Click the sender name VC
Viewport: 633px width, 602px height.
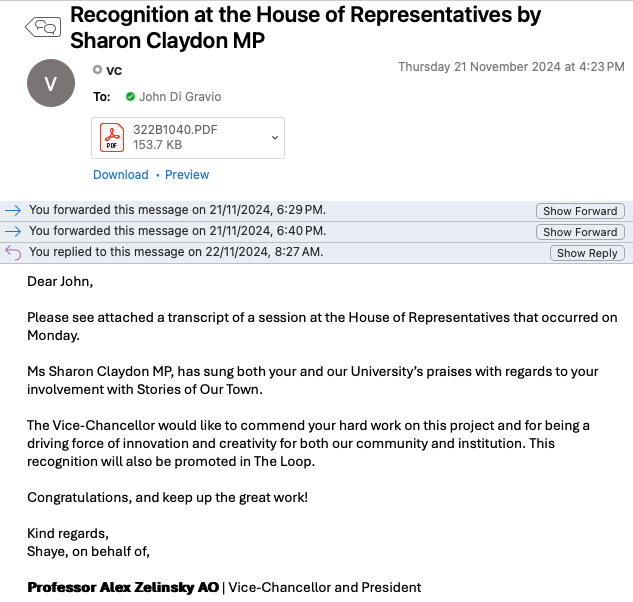(x=115, y=70)
